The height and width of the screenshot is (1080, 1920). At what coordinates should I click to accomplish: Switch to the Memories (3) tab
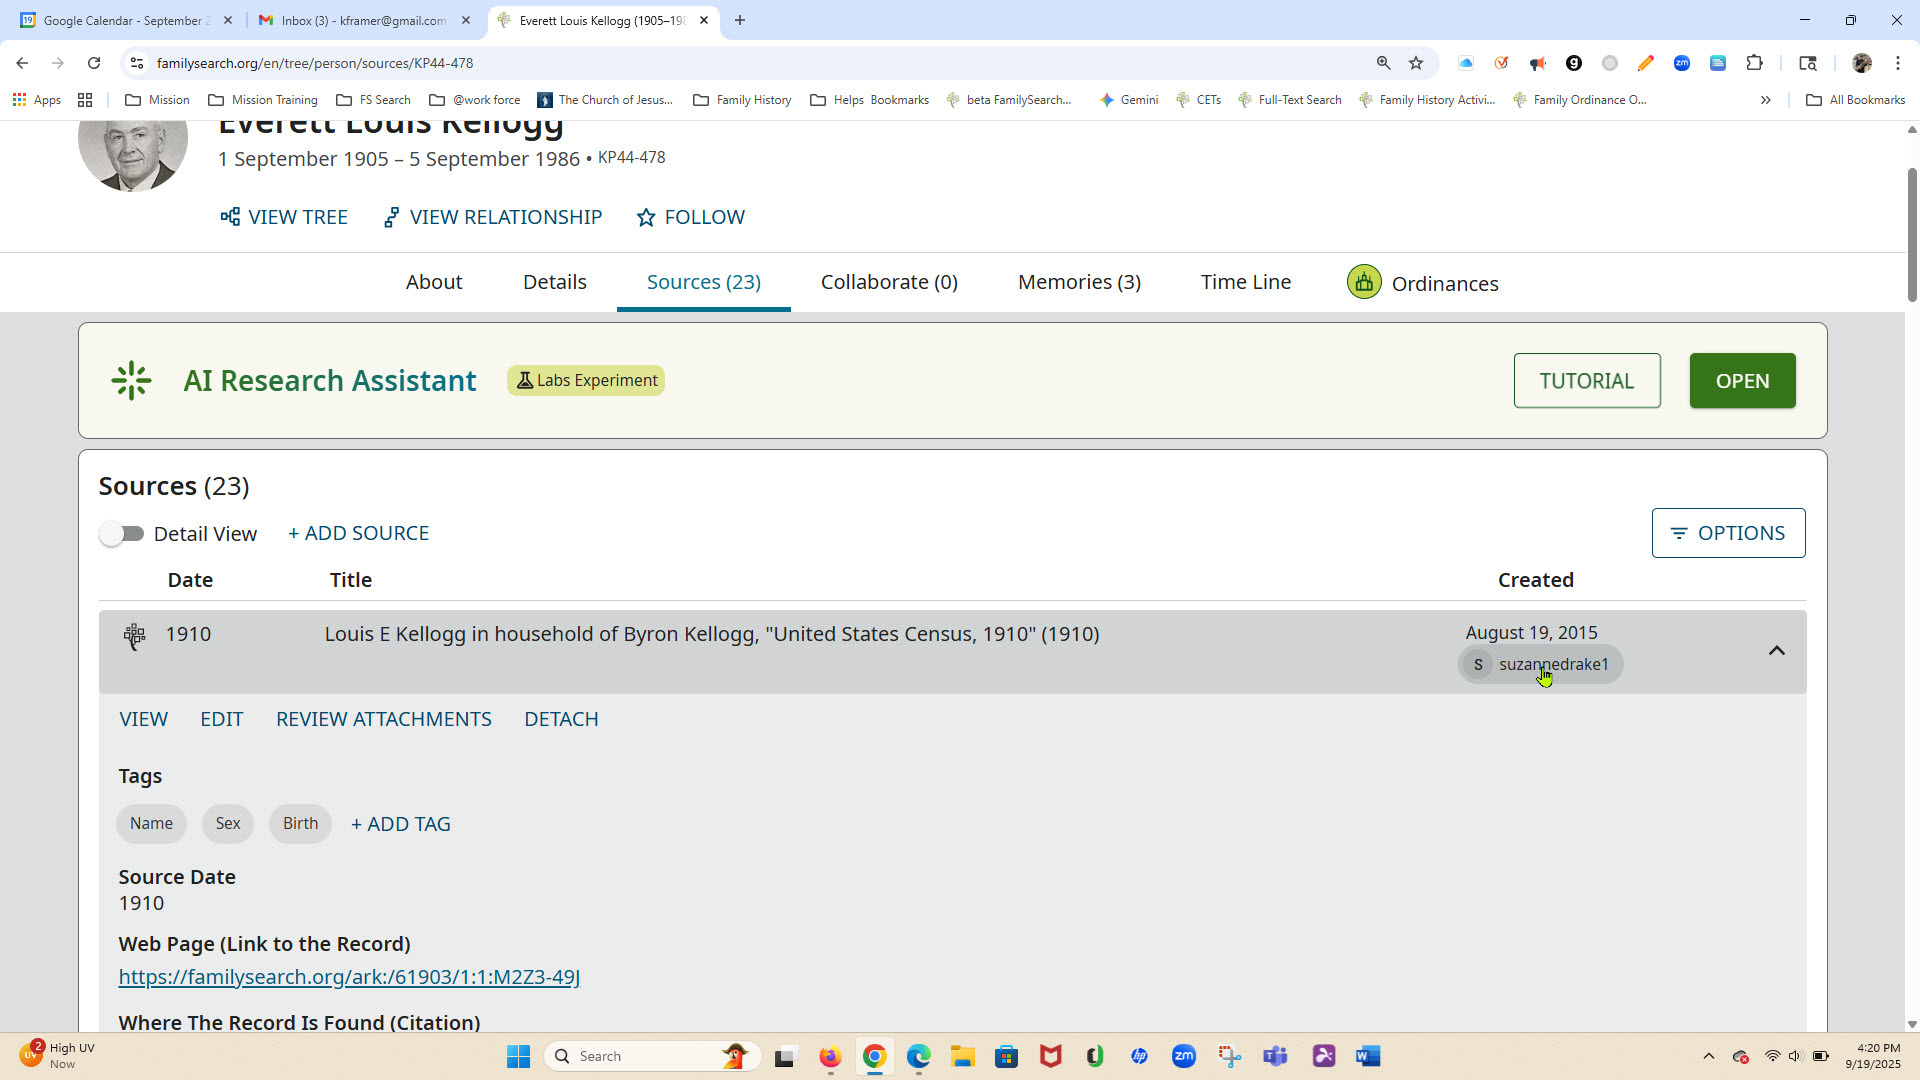click(1079, 282)
